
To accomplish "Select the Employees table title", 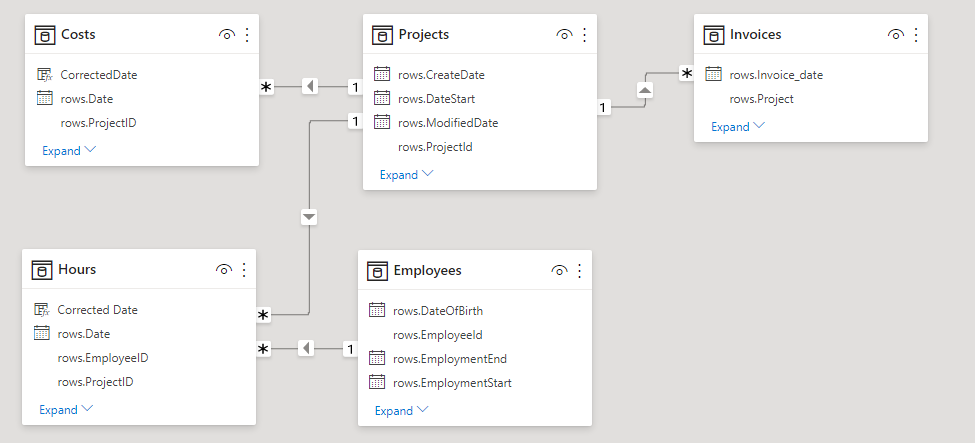I will pyautogui.click(x=428, y=270).
